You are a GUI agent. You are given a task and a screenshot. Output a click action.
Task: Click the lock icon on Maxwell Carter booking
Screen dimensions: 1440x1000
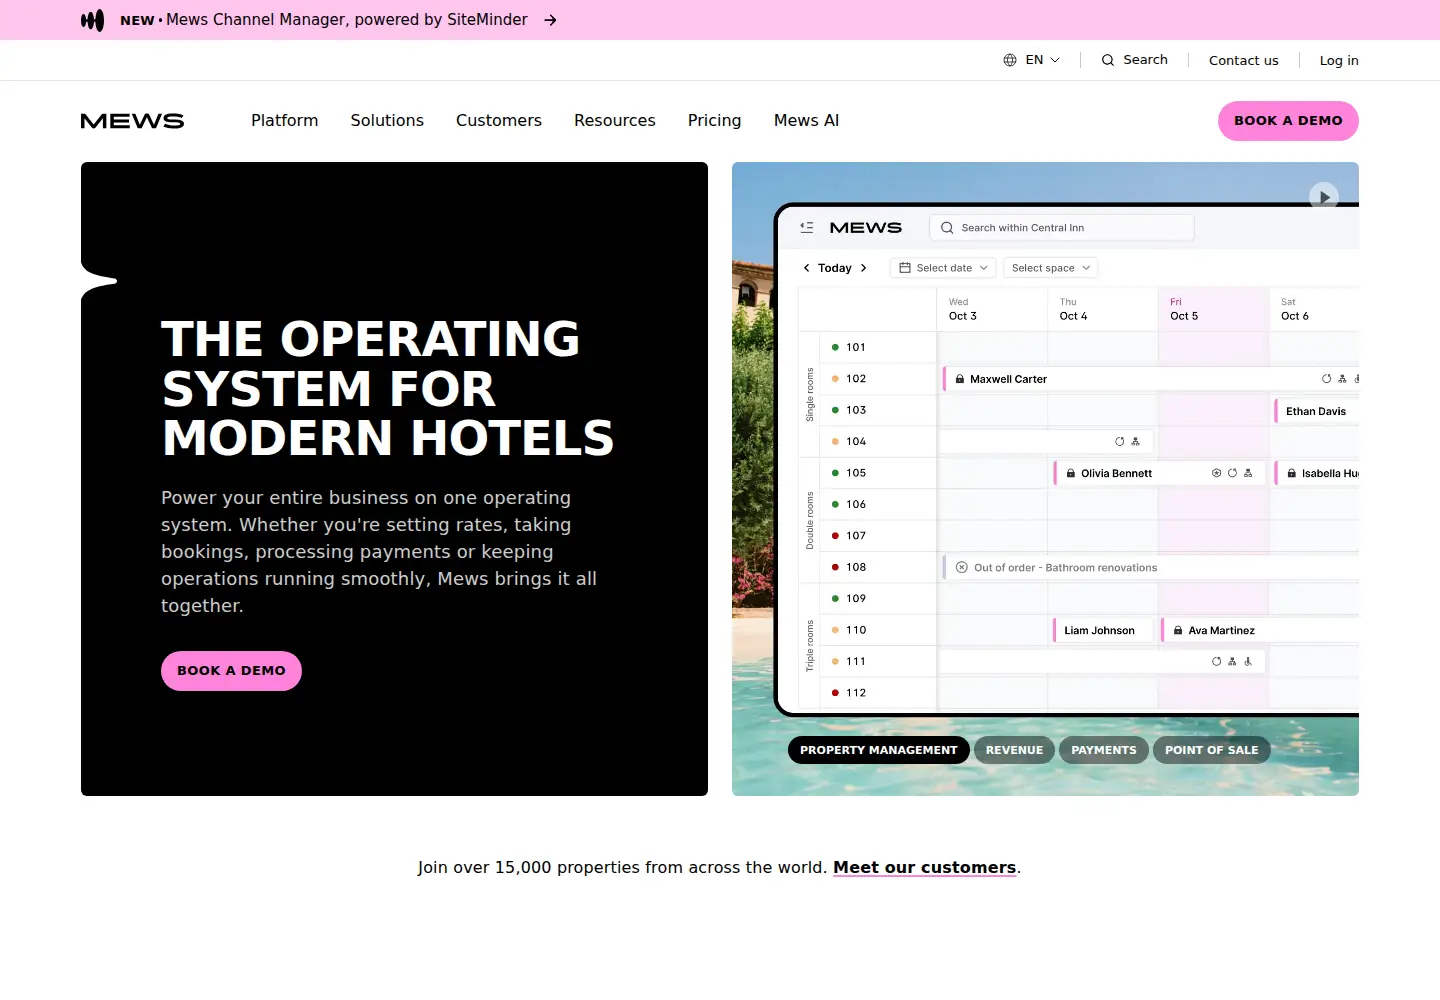(960, 379)
